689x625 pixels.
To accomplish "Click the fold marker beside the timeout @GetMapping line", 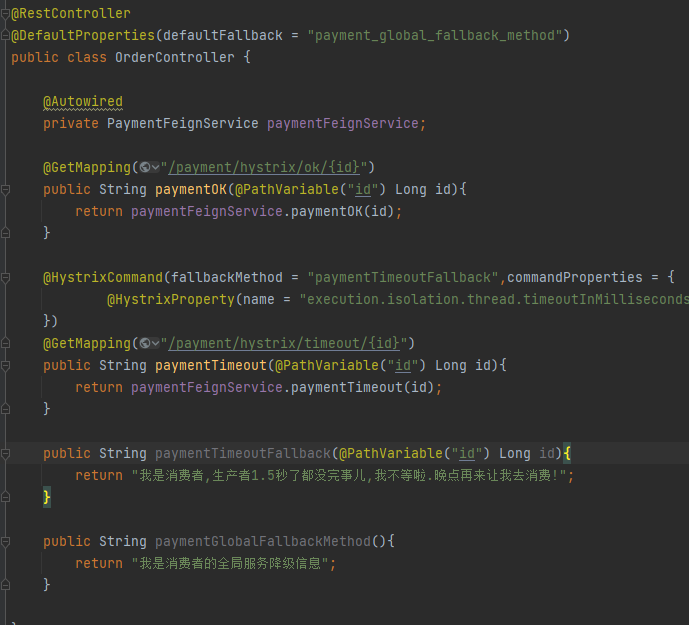I will (x=5, y=343).
